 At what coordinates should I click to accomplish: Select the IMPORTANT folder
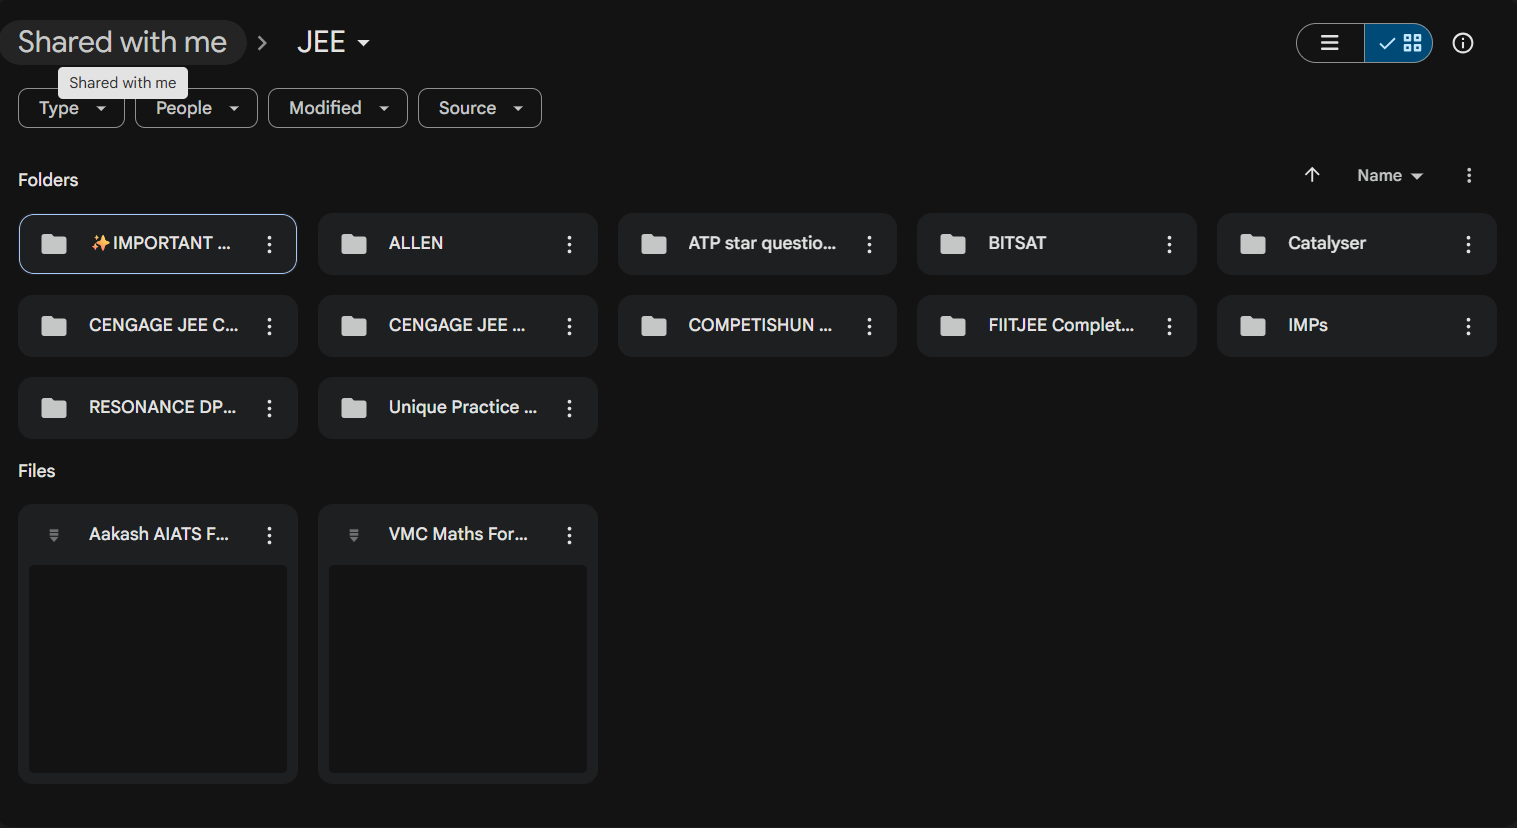[x=158, y=244]
